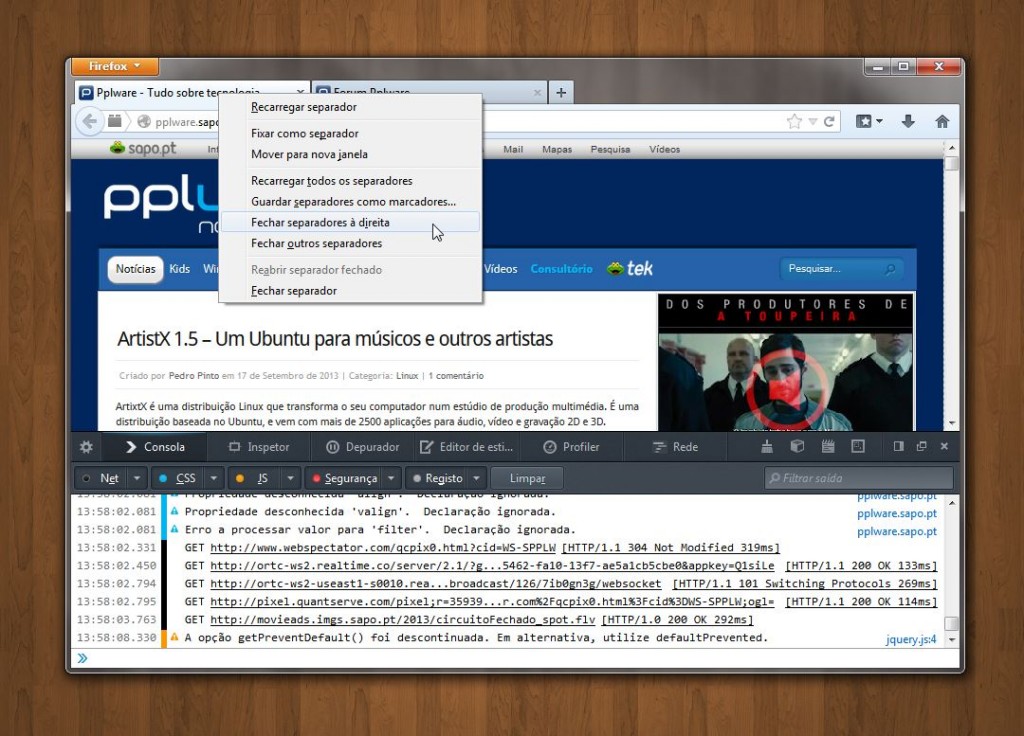Click the 'Filtrar saída' search field

858,478
